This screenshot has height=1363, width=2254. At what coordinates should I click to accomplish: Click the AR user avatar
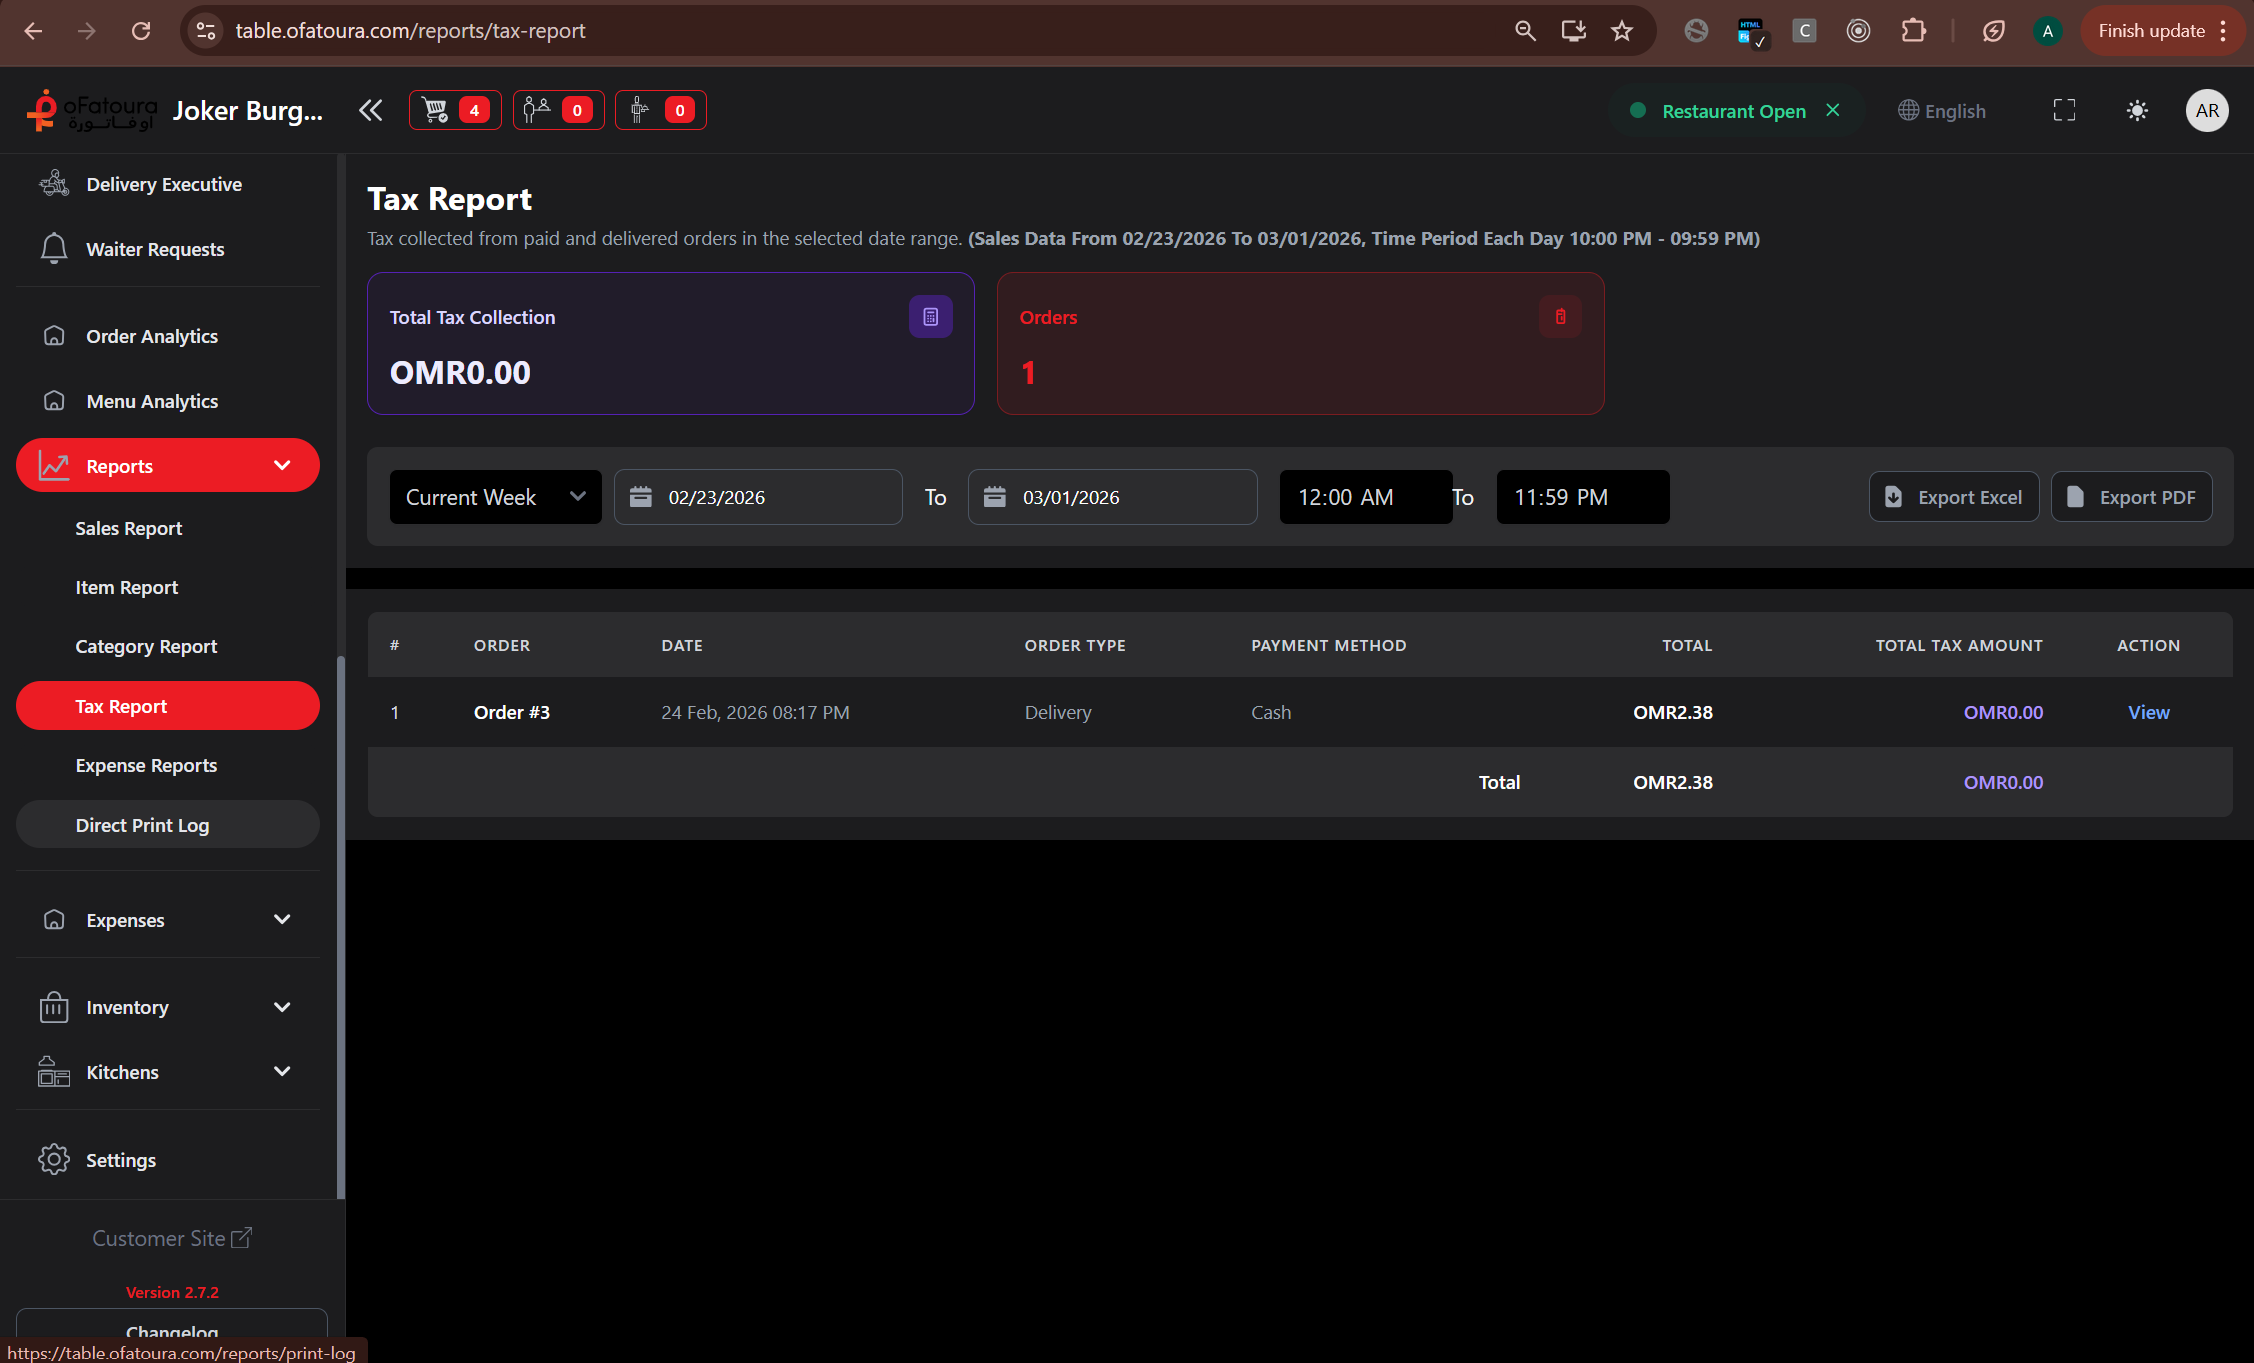click(2206, 110)
